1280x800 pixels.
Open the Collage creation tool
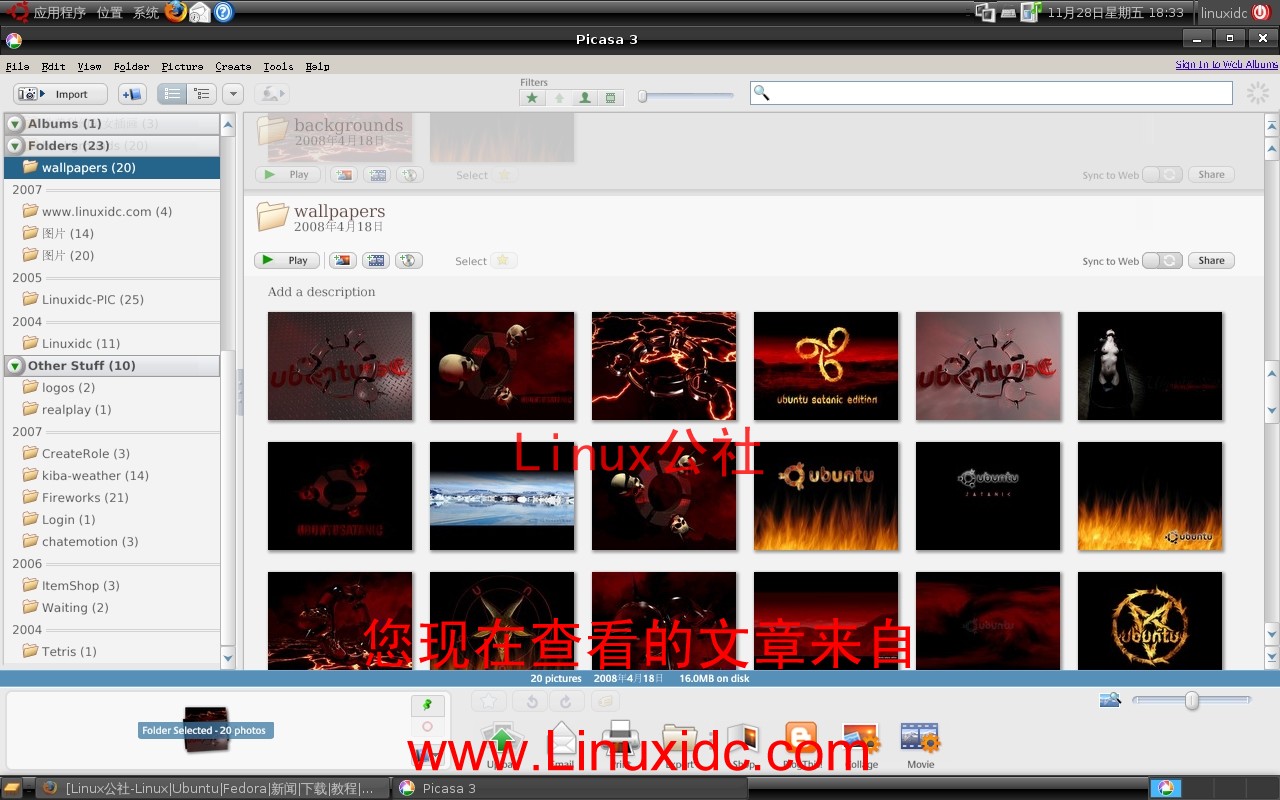tap(859, 740)
